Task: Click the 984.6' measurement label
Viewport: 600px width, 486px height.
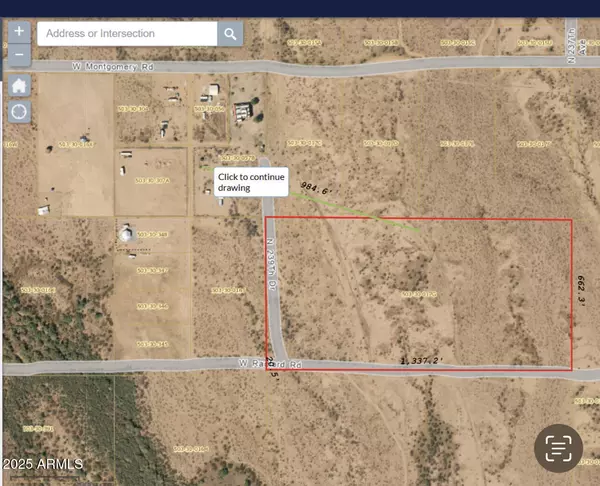Action: pos(315,188)
